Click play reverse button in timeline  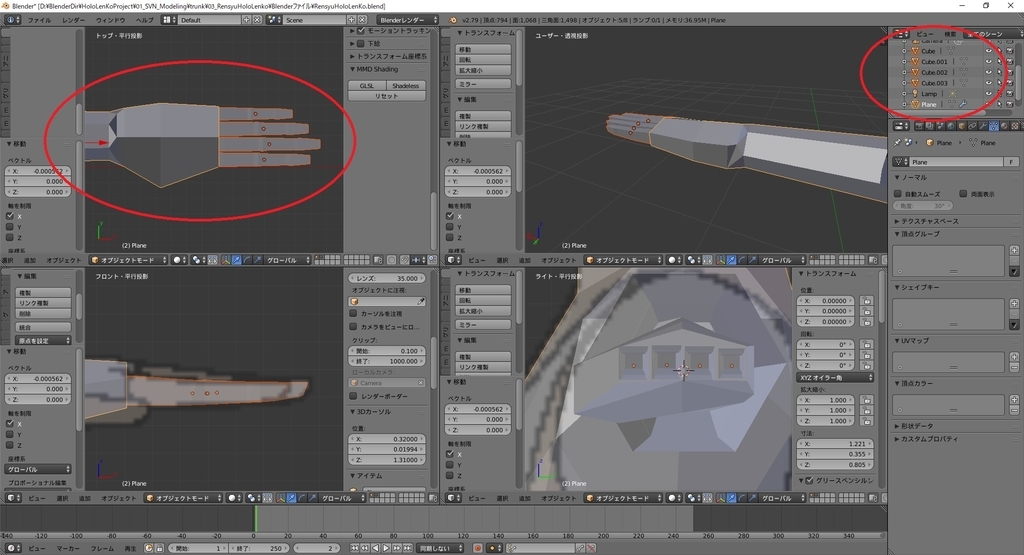376,548
